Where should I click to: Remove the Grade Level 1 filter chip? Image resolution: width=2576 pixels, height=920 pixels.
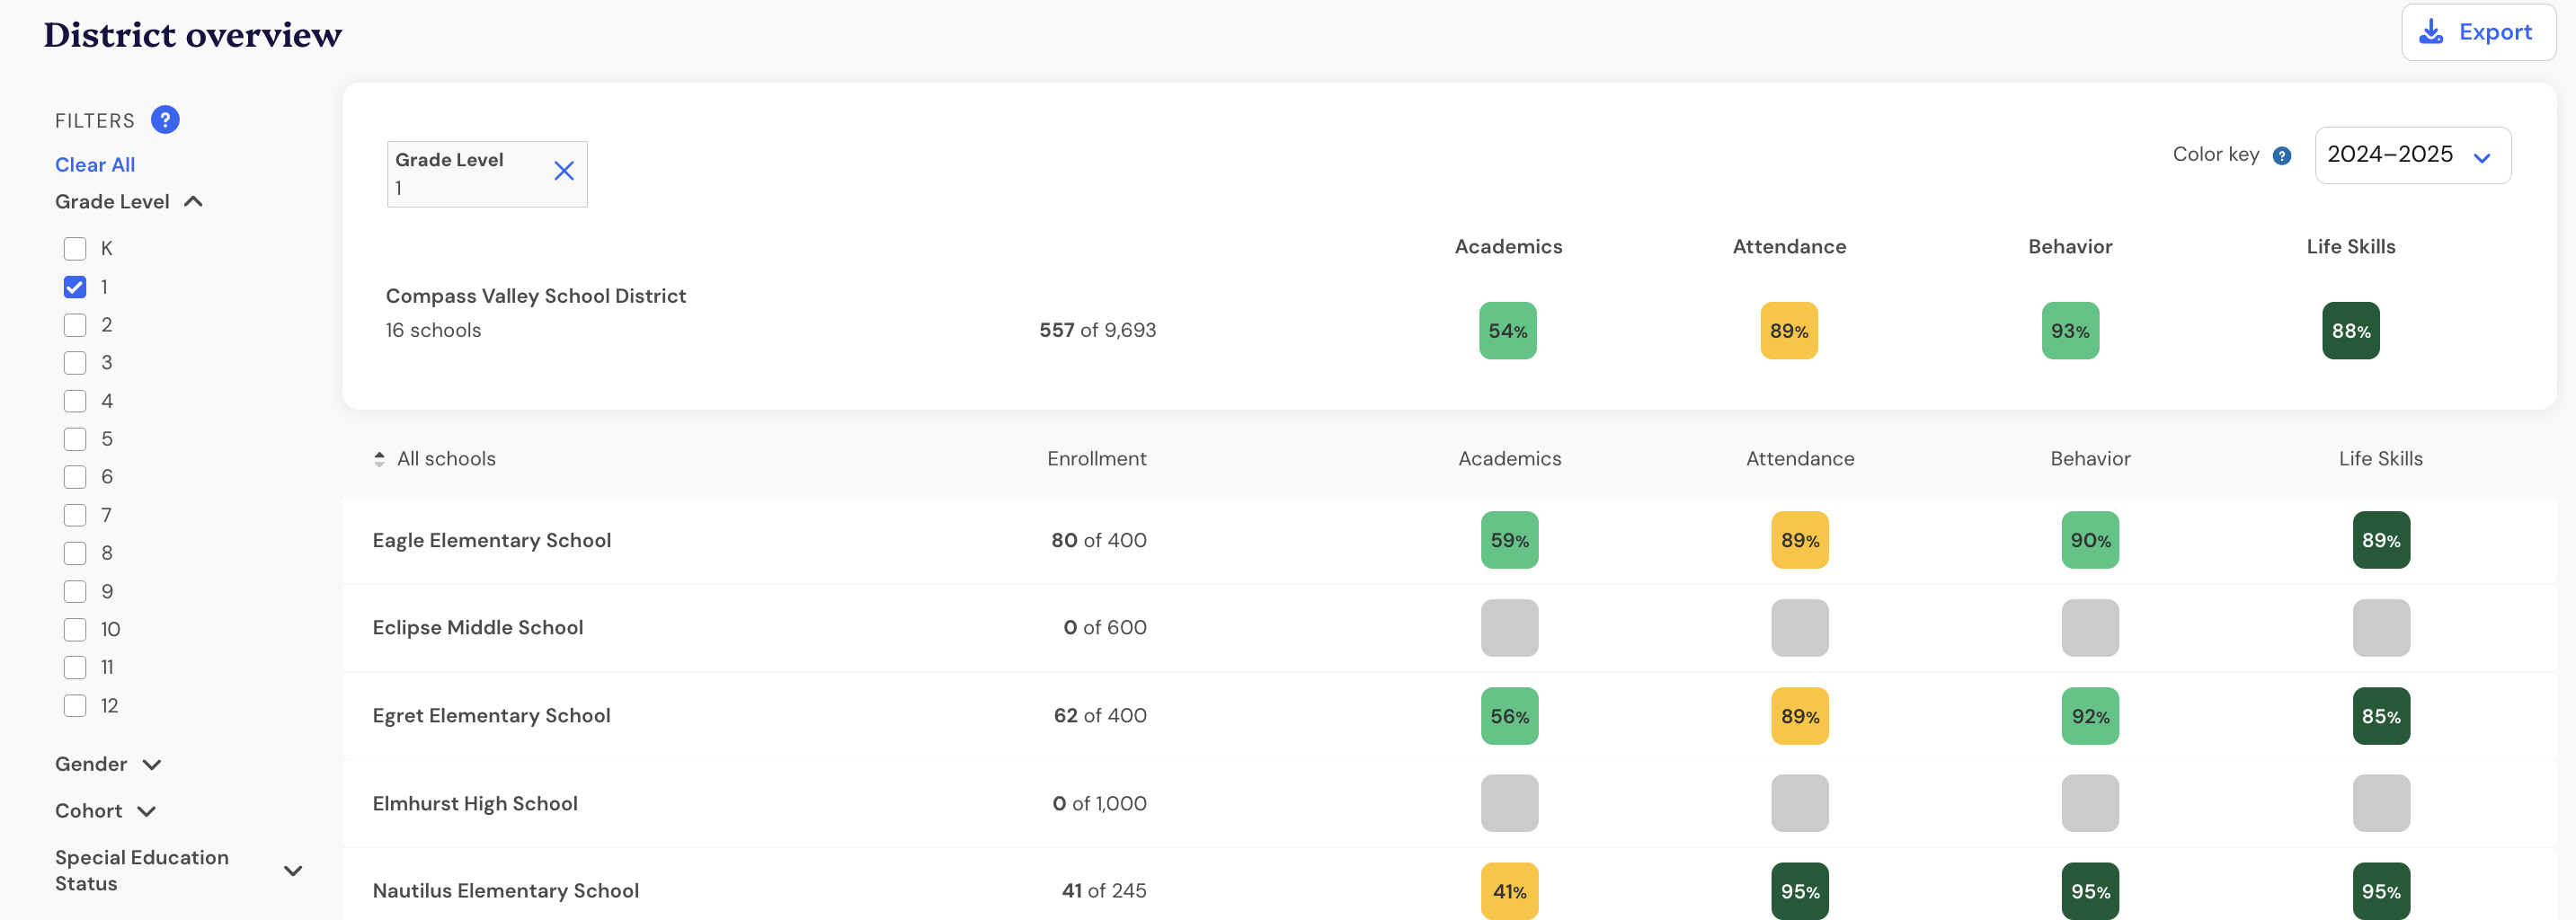[x=564, y=171]
